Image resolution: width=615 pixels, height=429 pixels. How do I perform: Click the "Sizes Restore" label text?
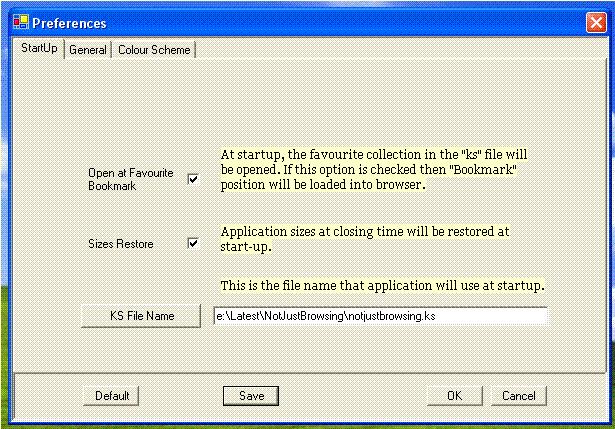[x=120, y=243]
